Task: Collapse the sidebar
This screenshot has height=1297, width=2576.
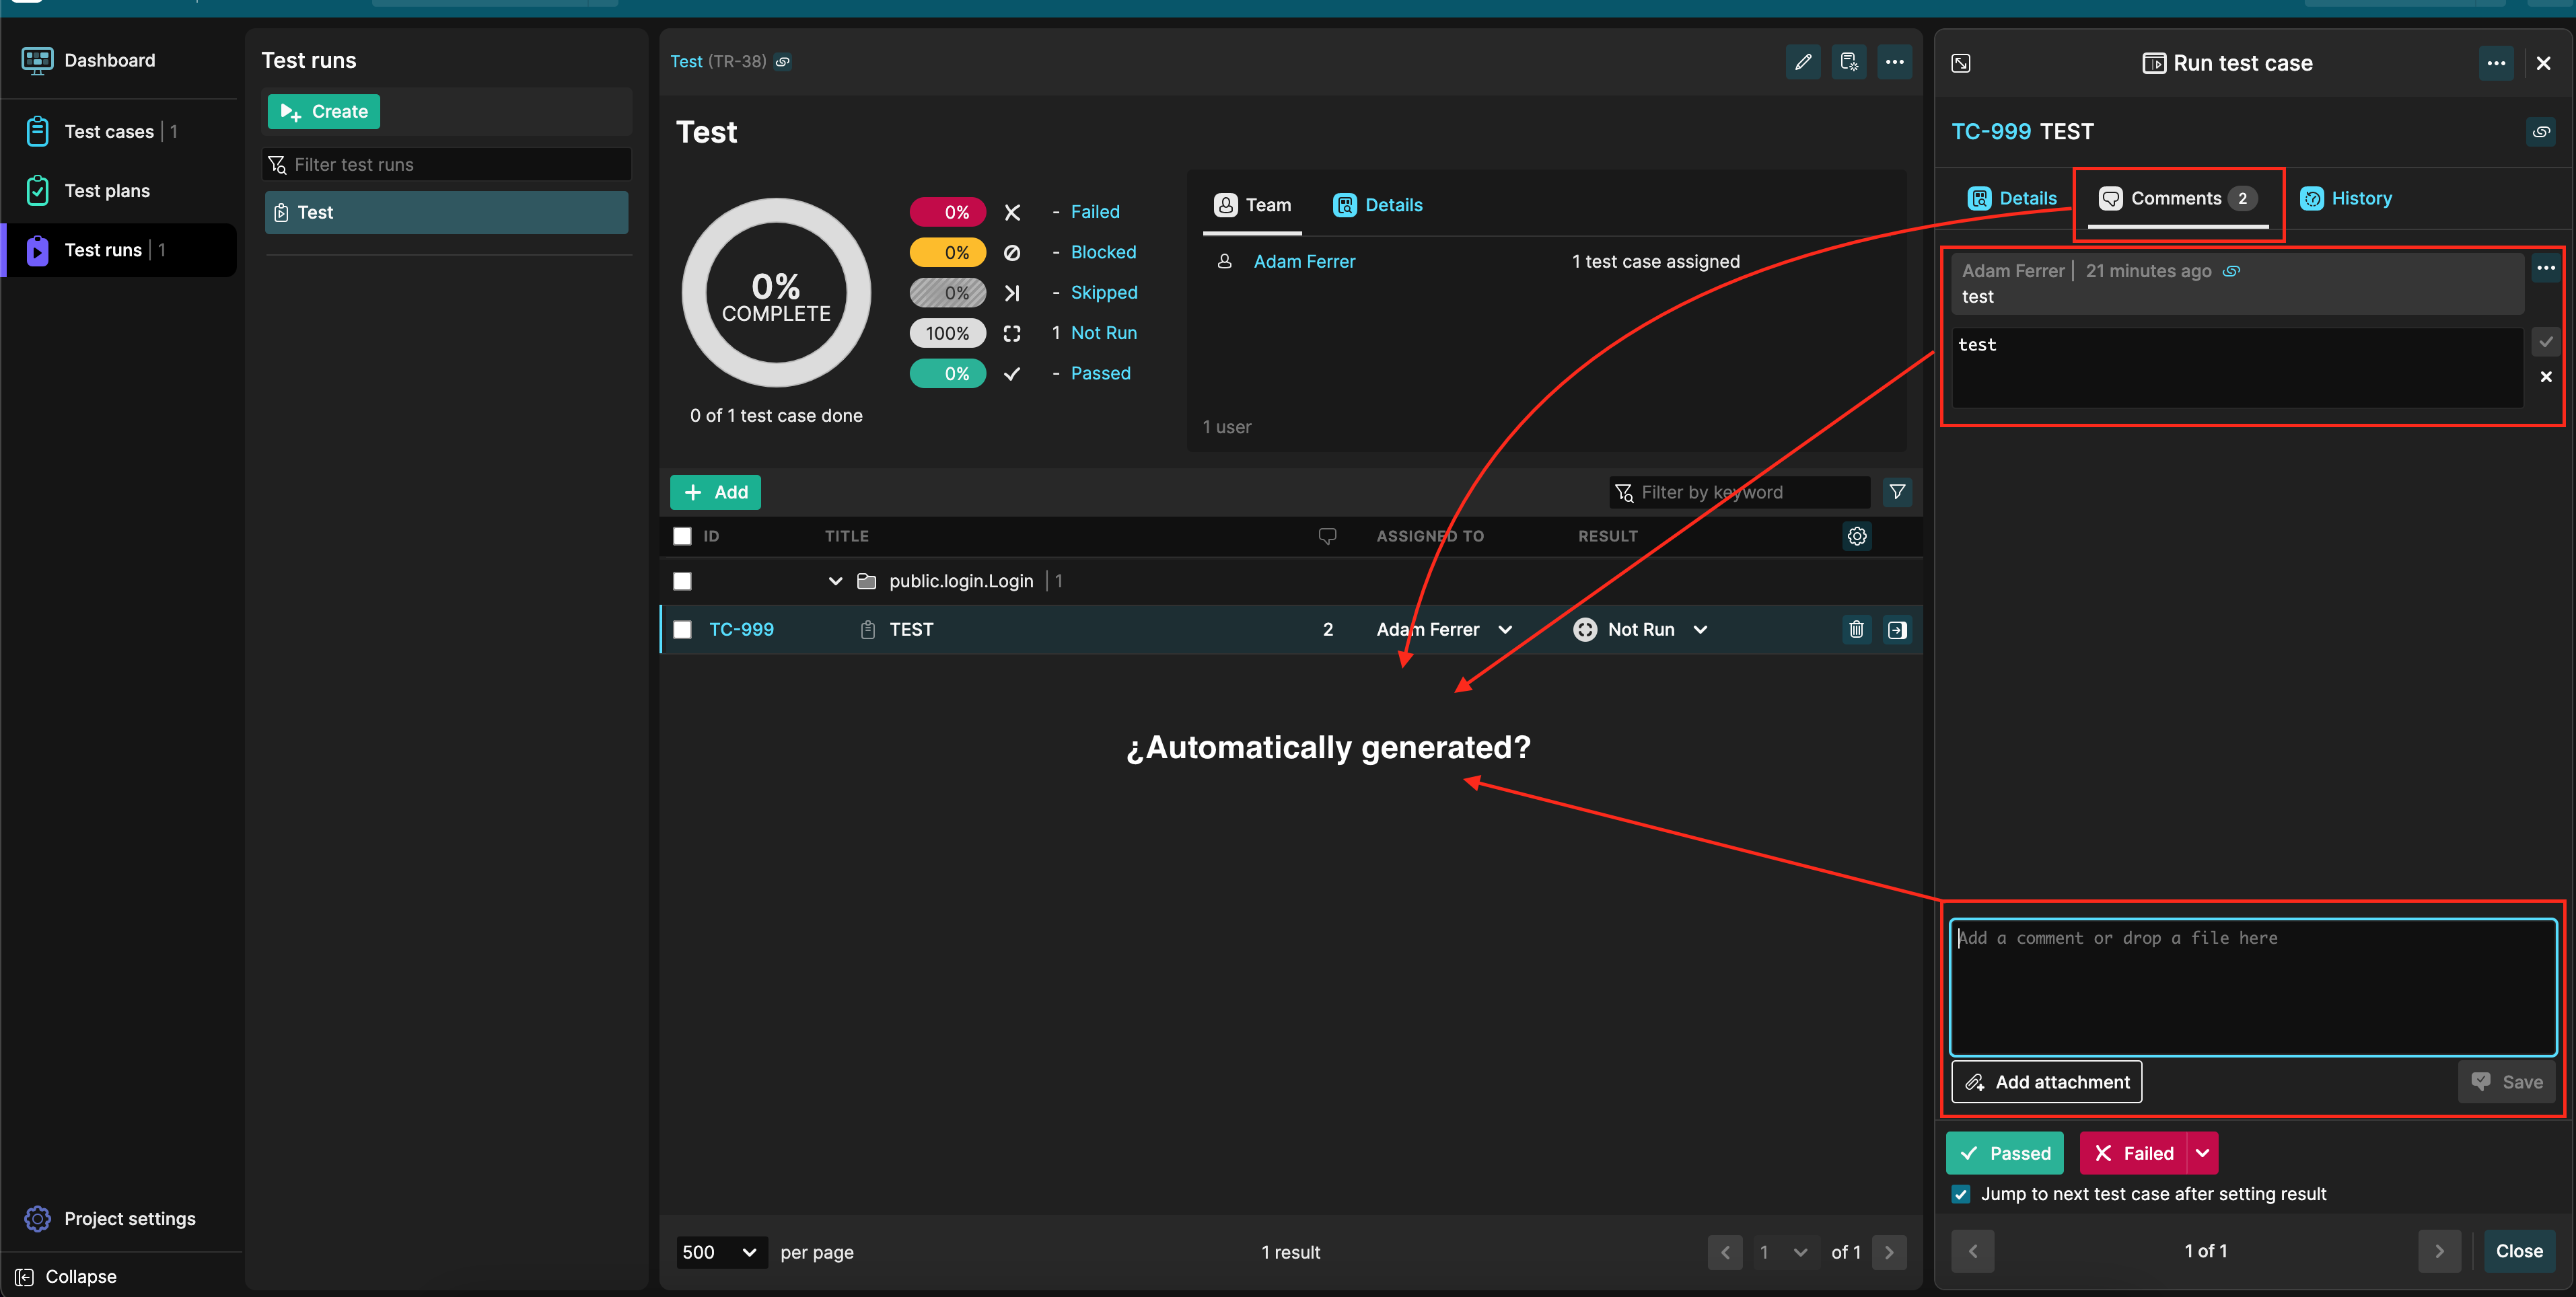Action: tap(67, 1277)
